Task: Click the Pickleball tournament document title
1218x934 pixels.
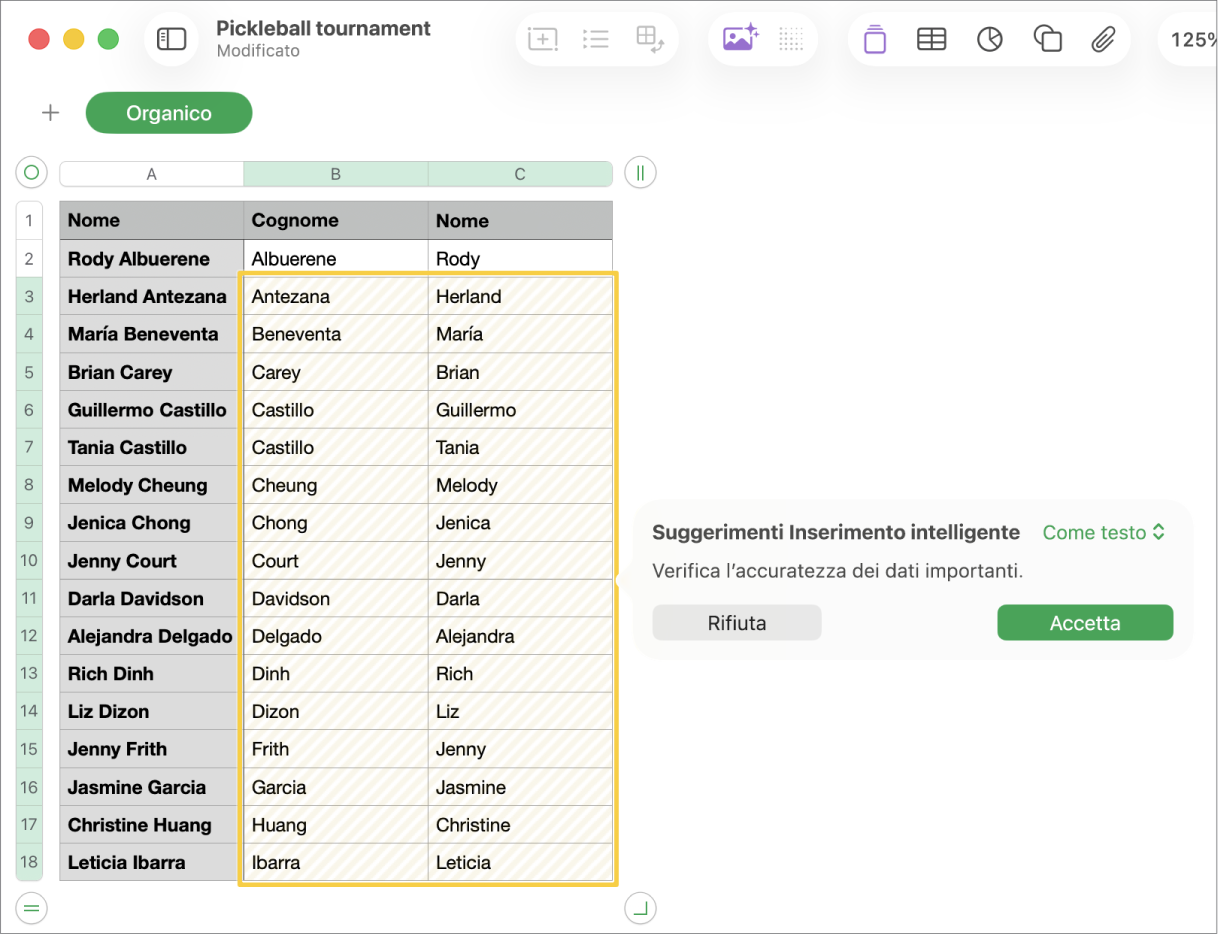Action: coord(323,28)
